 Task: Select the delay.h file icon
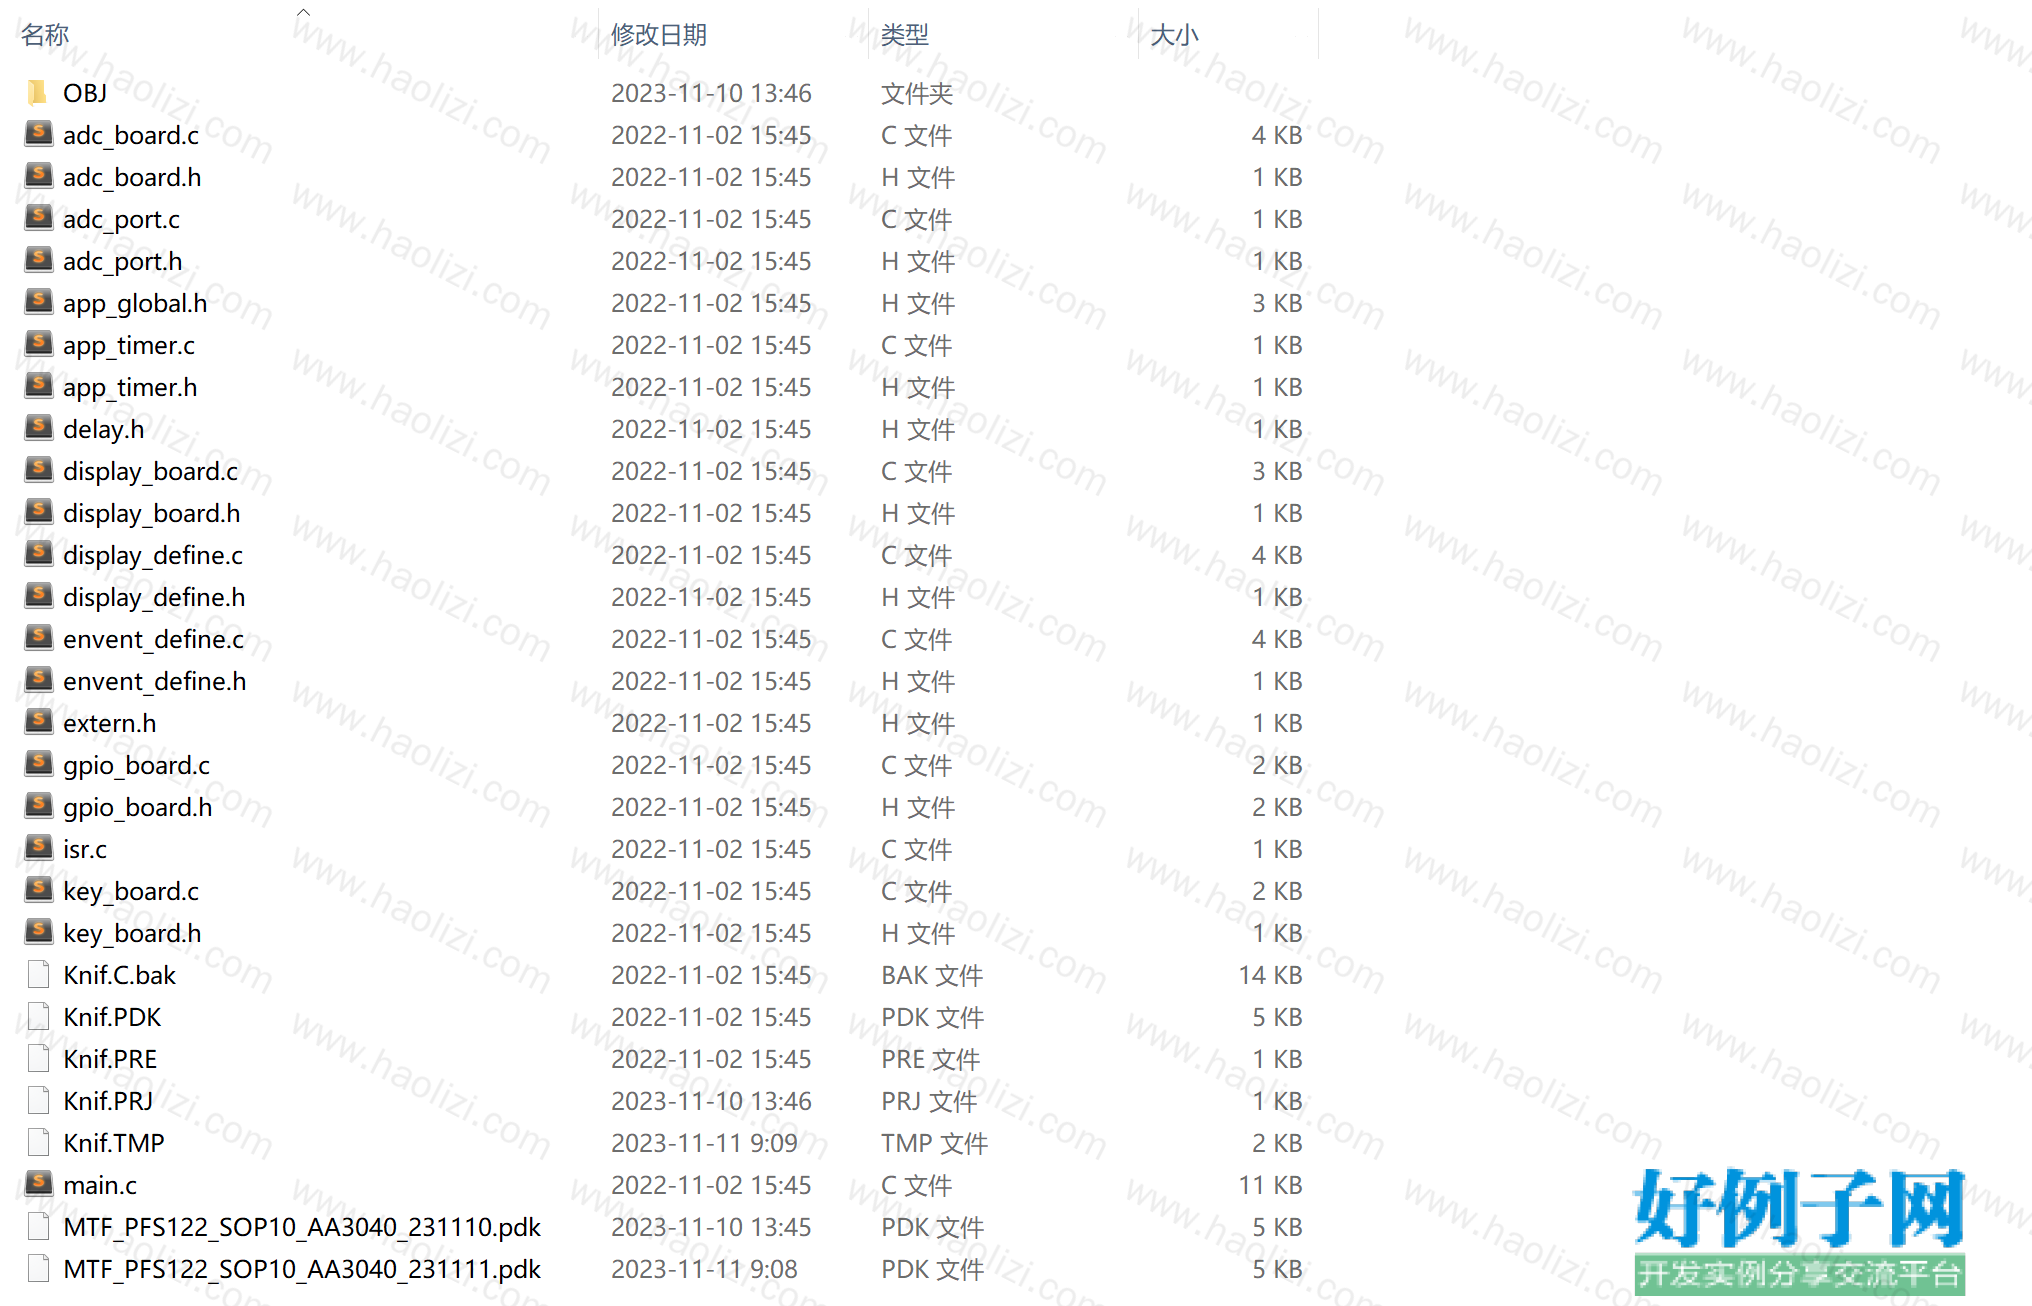coord(38,427)
